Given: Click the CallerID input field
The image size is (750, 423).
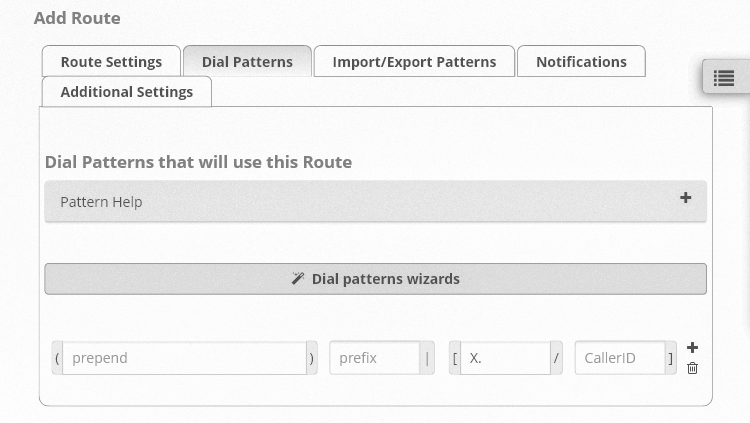Looking at the screenshot, I should [x=620, y=358].
